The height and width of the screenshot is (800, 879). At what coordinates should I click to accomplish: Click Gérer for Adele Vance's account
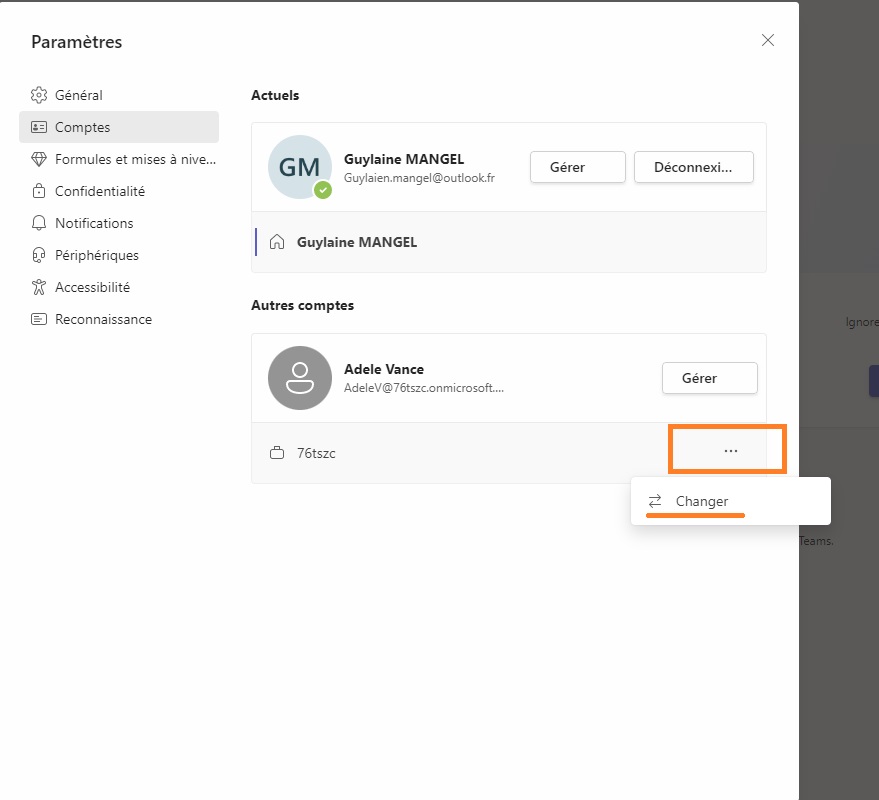(x=710, y=378)
